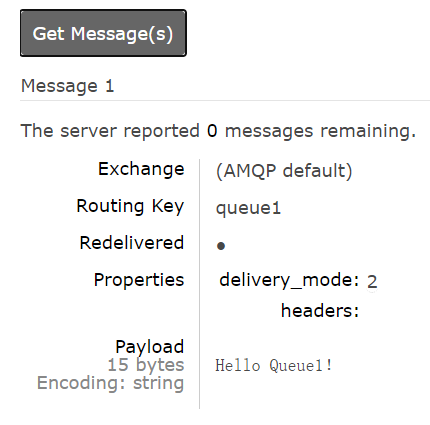Image resolution: width=430 pixels, height=425 pixels.
Task: Select the delivery_mode value 2
Action: (372, 282)
